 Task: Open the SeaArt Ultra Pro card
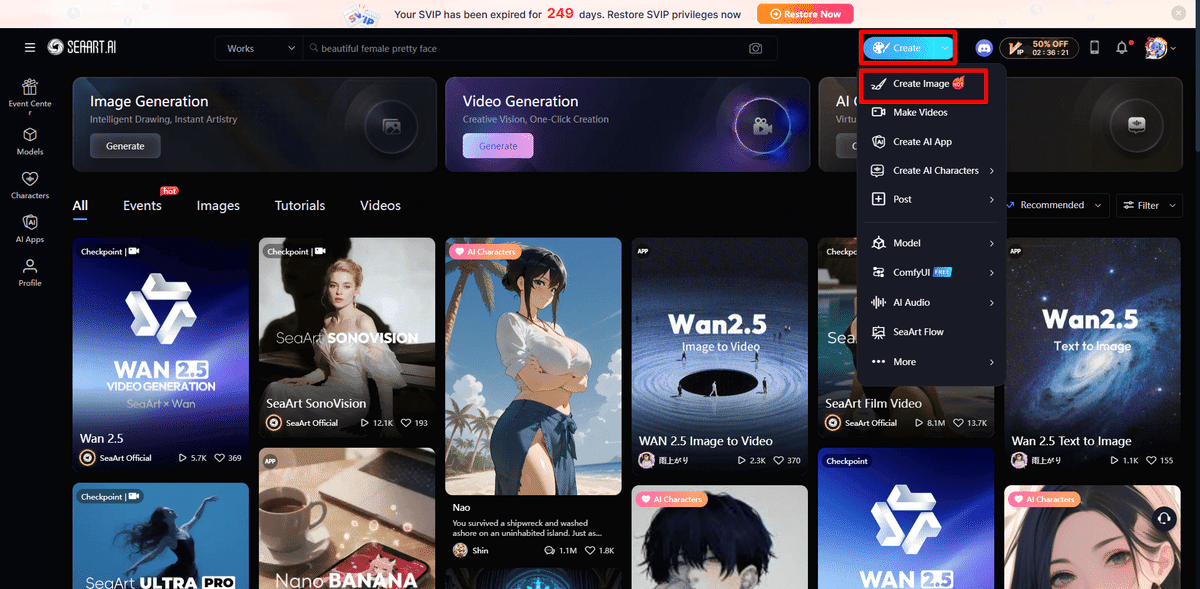(160, 536)
